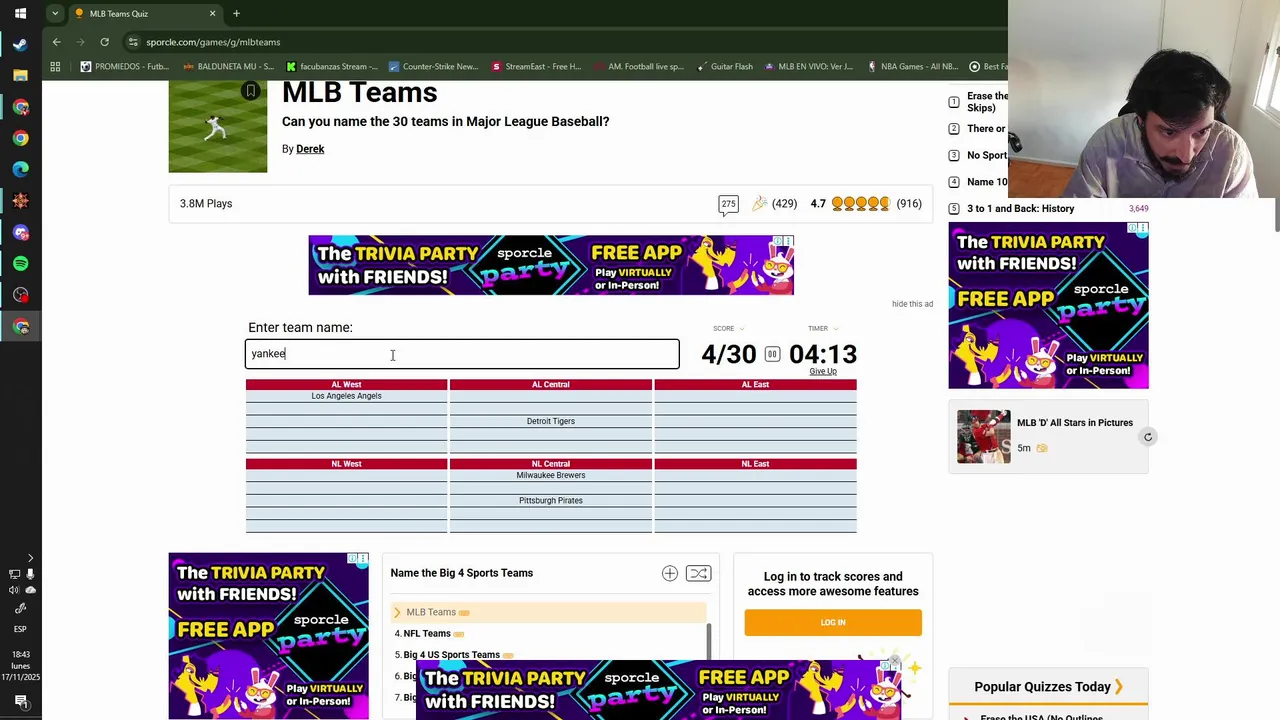Image resolution: width=1280 pixels, height=720 pixels.
Task: Click the Give Up link
Action: (823, 371)
